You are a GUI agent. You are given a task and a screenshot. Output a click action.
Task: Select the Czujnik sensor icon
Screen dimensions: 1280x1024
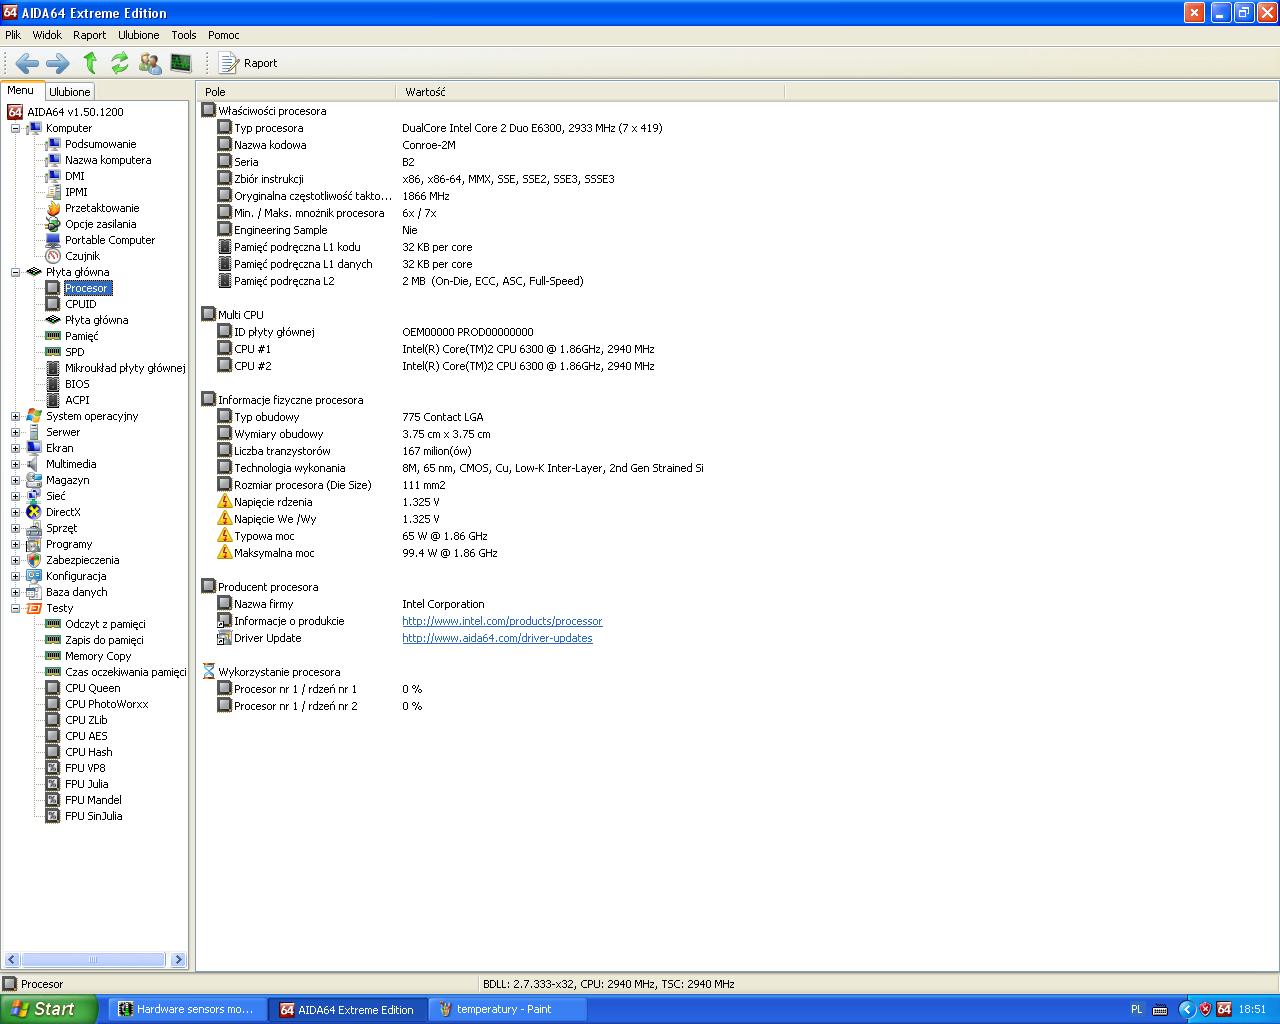53,256
